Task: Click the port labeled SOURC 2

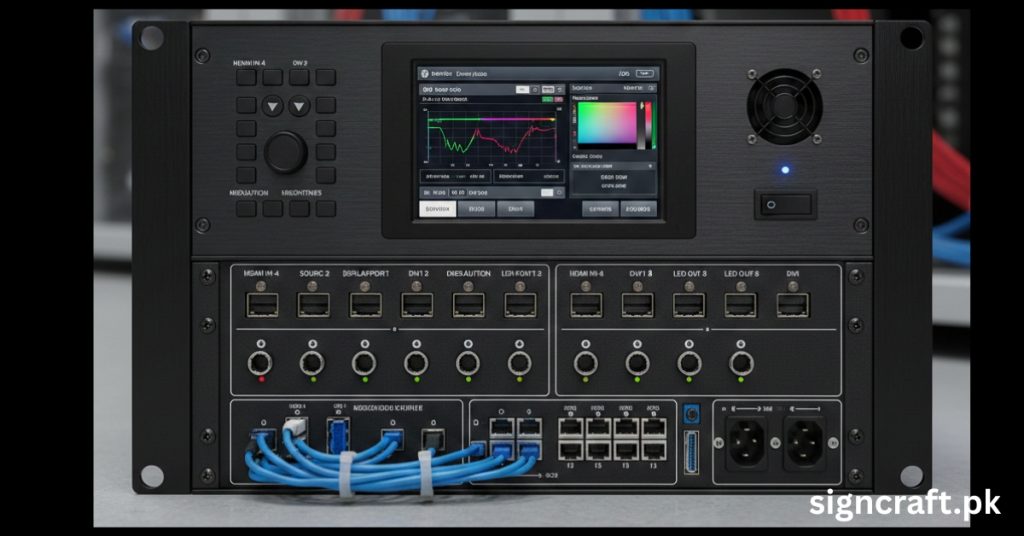Action: [x=313, y=305]
